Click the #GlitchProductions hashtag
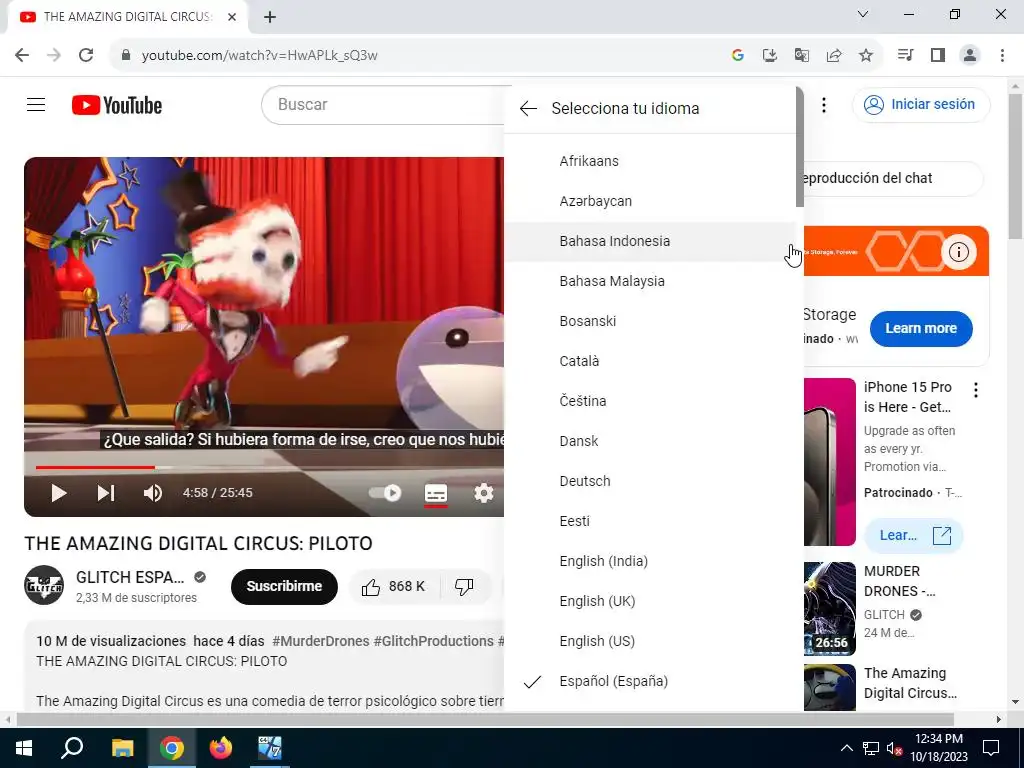 434,641
